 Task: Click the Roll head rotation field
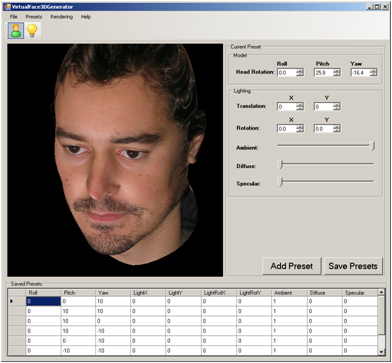pos(287,72)
